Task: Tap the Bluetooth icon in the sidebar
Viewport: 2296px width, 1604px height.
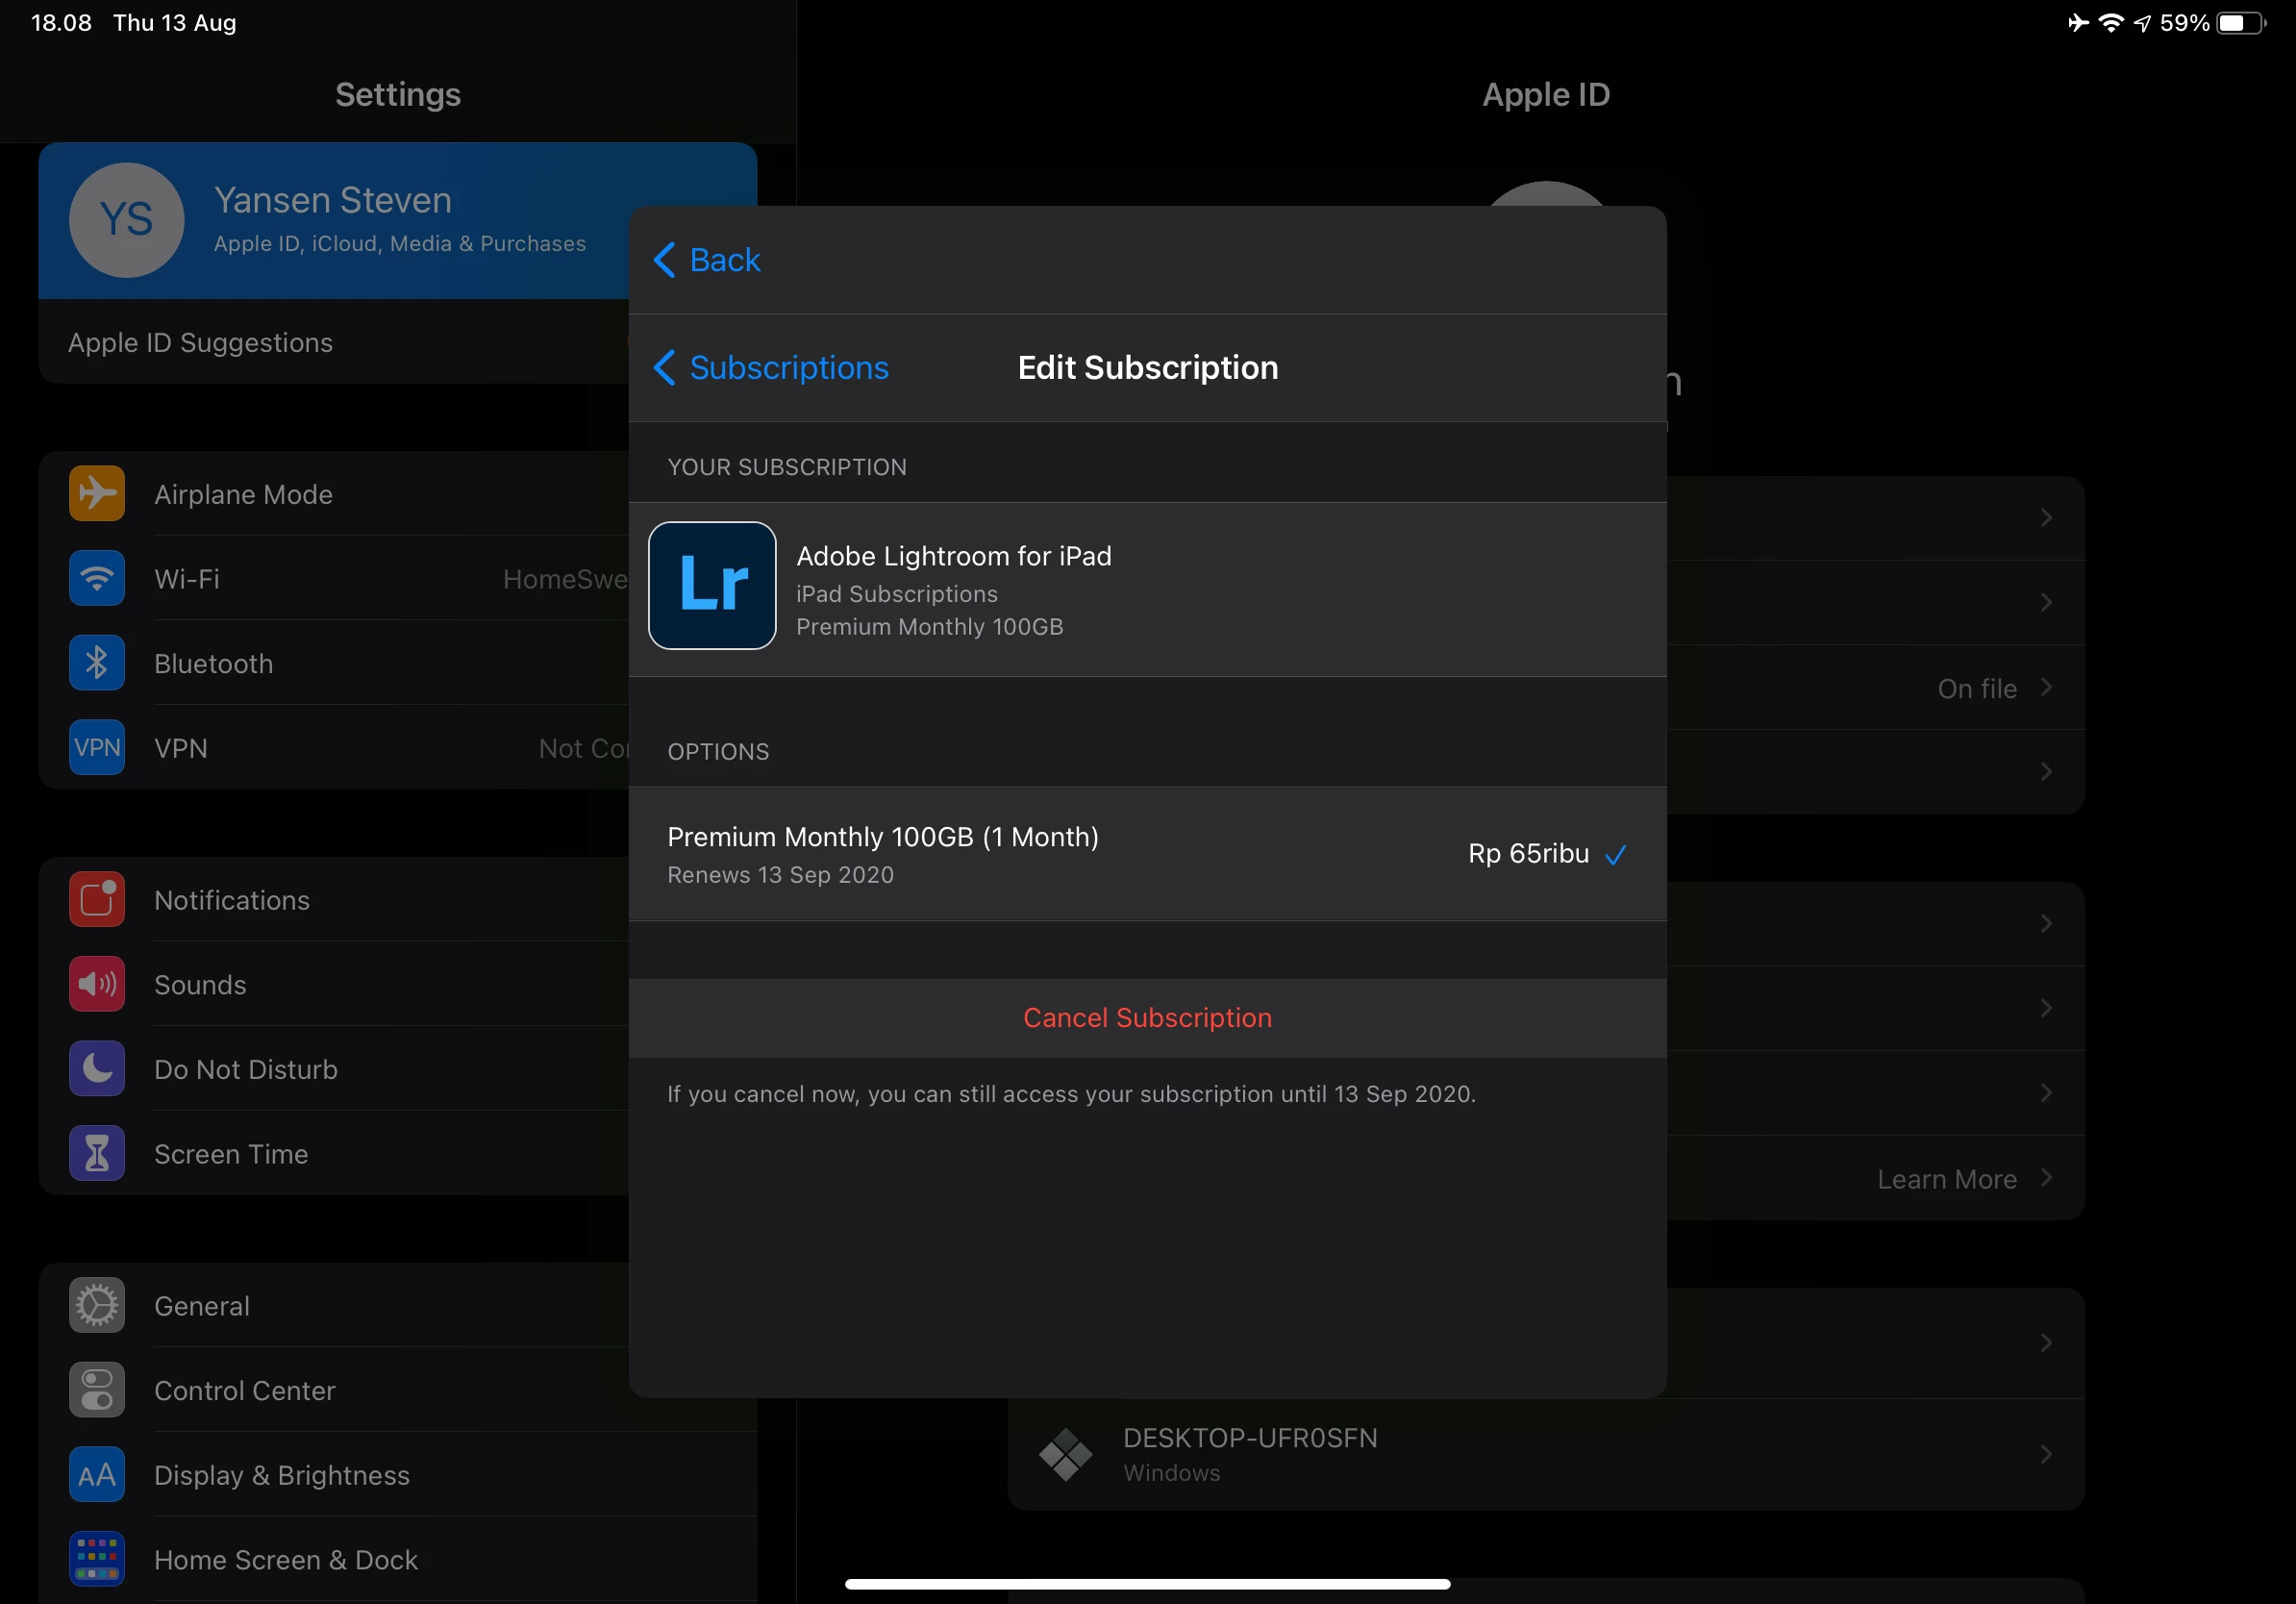Action: point(97,663)
